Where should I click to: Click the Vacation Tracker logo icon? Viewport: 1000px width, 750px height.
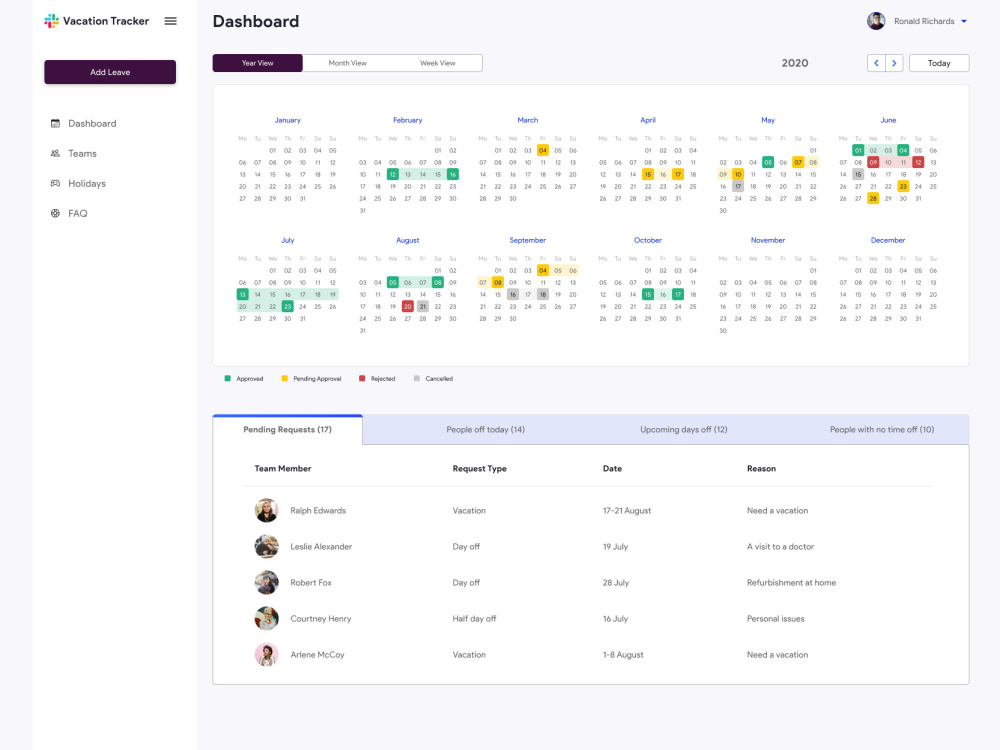click(x=51, y=21)
